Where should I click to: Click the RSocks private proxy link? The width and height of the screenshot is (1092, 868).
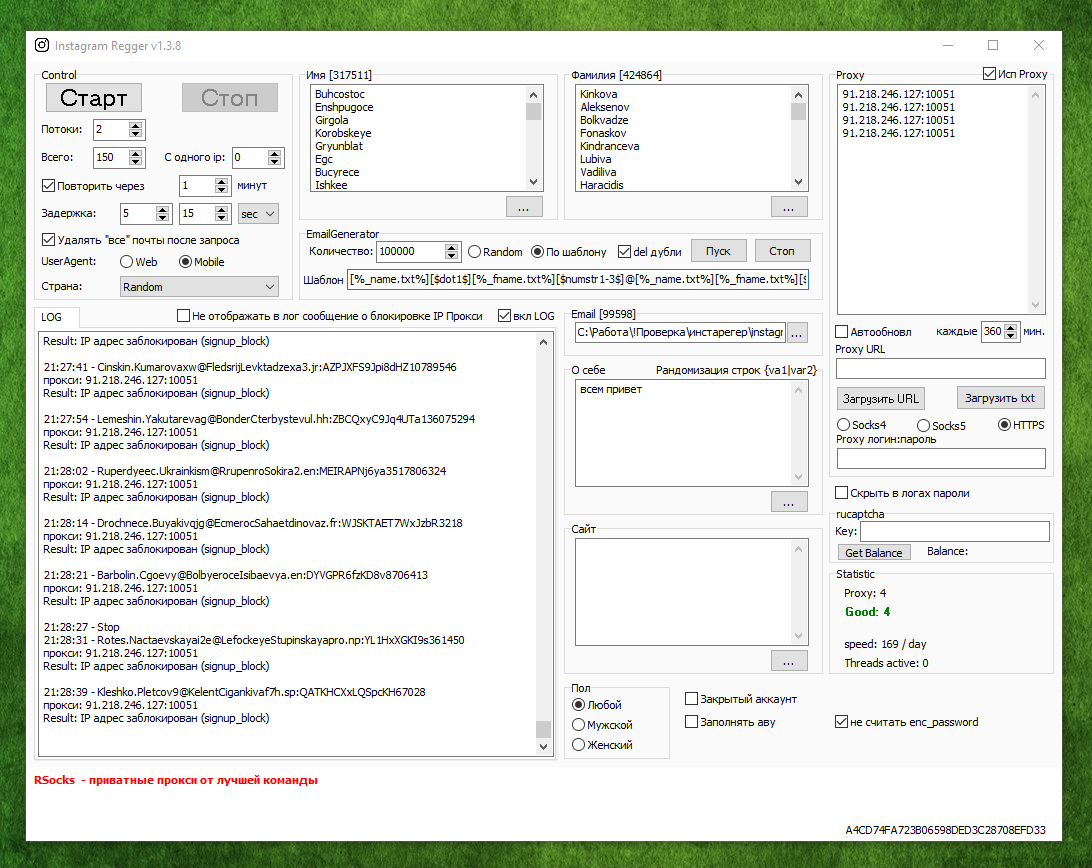coord(176,780)
